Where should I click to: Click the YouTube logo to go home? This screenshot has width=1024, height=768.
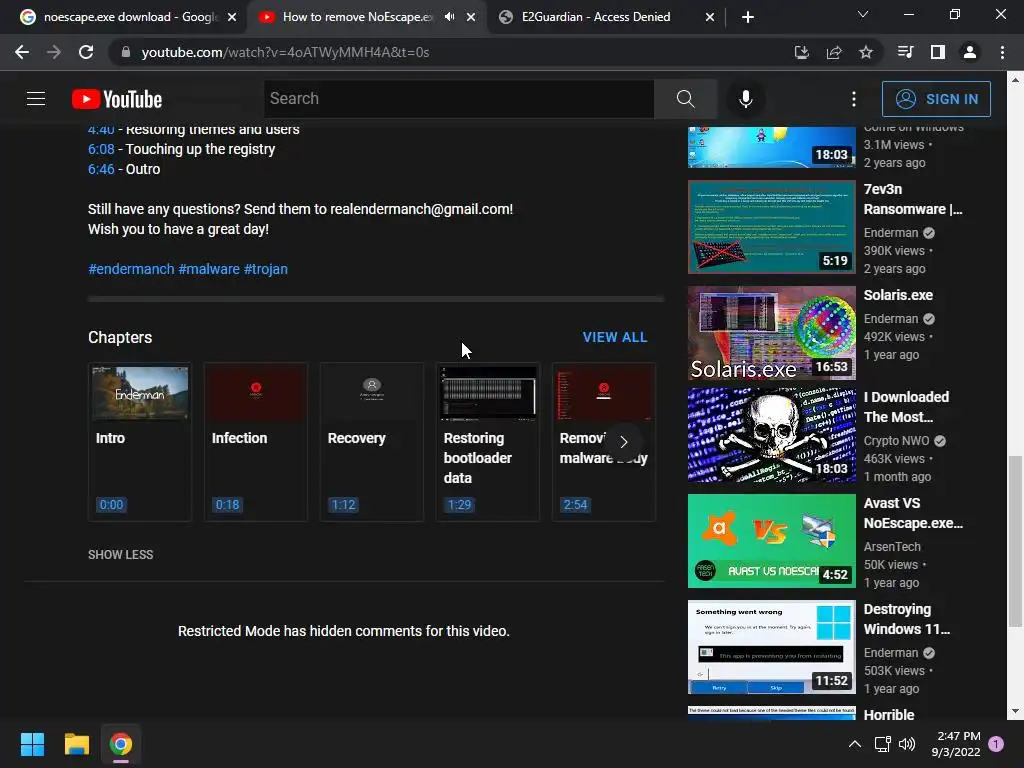click(117, 99)
